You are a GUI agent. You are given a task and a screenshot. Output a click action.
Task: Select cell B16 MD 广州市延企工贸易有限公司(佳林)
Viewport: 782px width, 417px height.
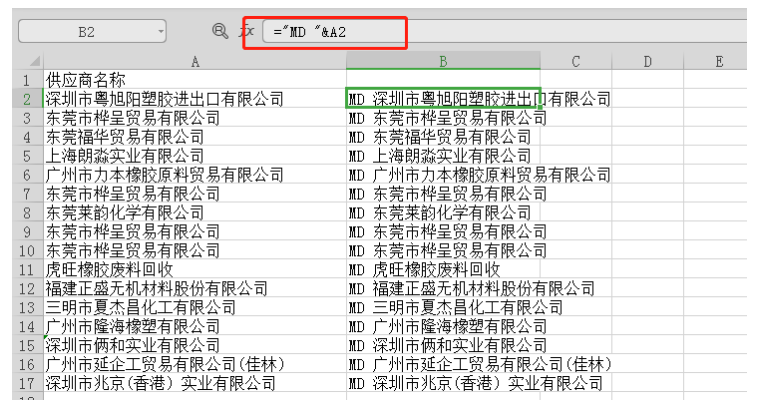[x=443, y=364]
